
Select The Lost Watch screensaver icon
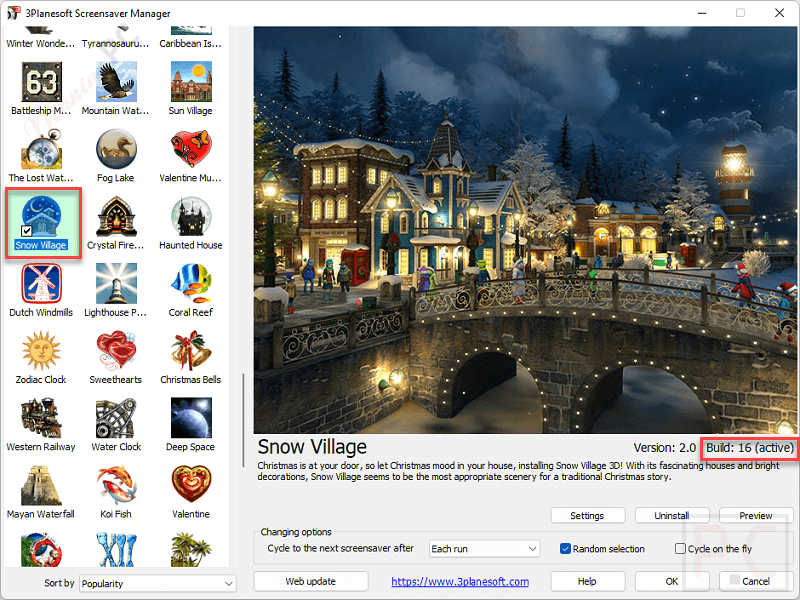click(x=41, y=149)
